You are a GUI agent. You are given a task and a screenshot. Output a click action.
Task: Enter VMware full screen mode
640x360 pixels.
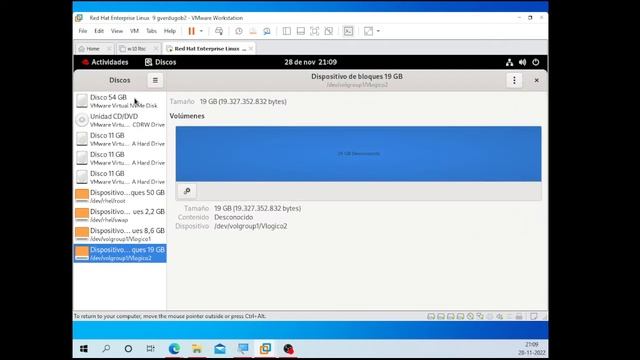314,31
